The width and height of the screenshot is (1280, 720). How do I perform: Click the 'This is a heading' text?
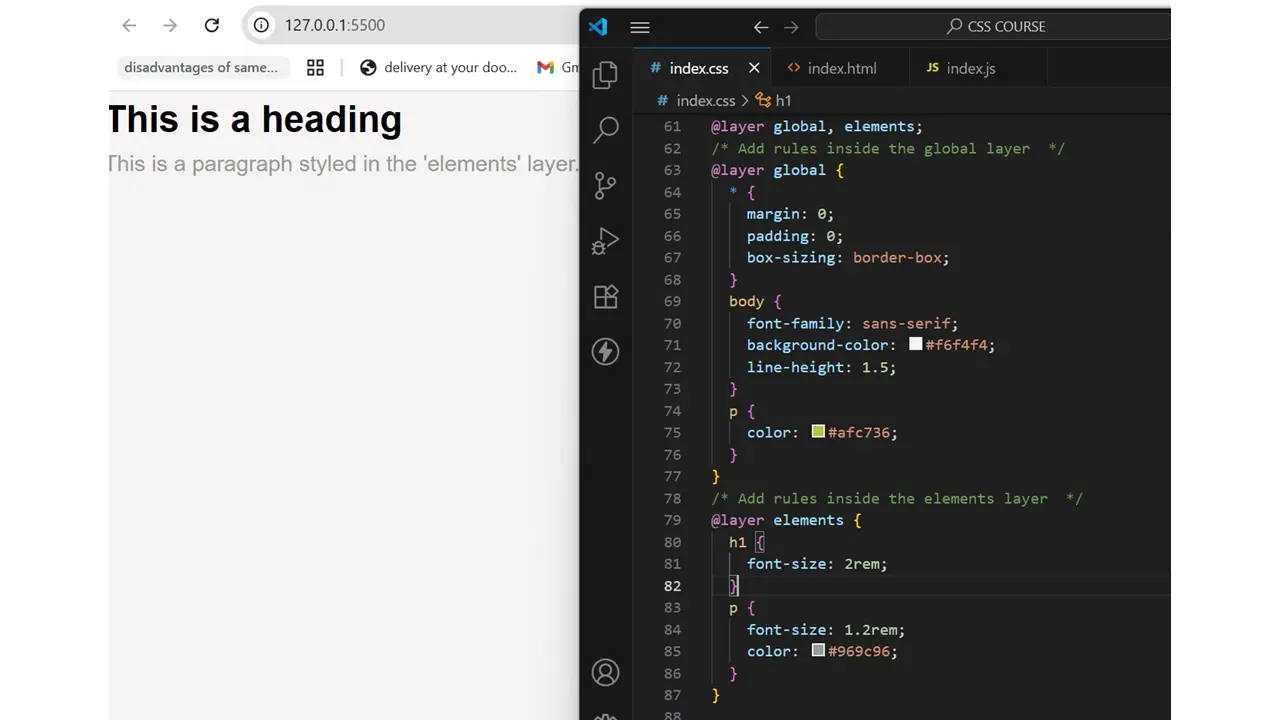254,119
